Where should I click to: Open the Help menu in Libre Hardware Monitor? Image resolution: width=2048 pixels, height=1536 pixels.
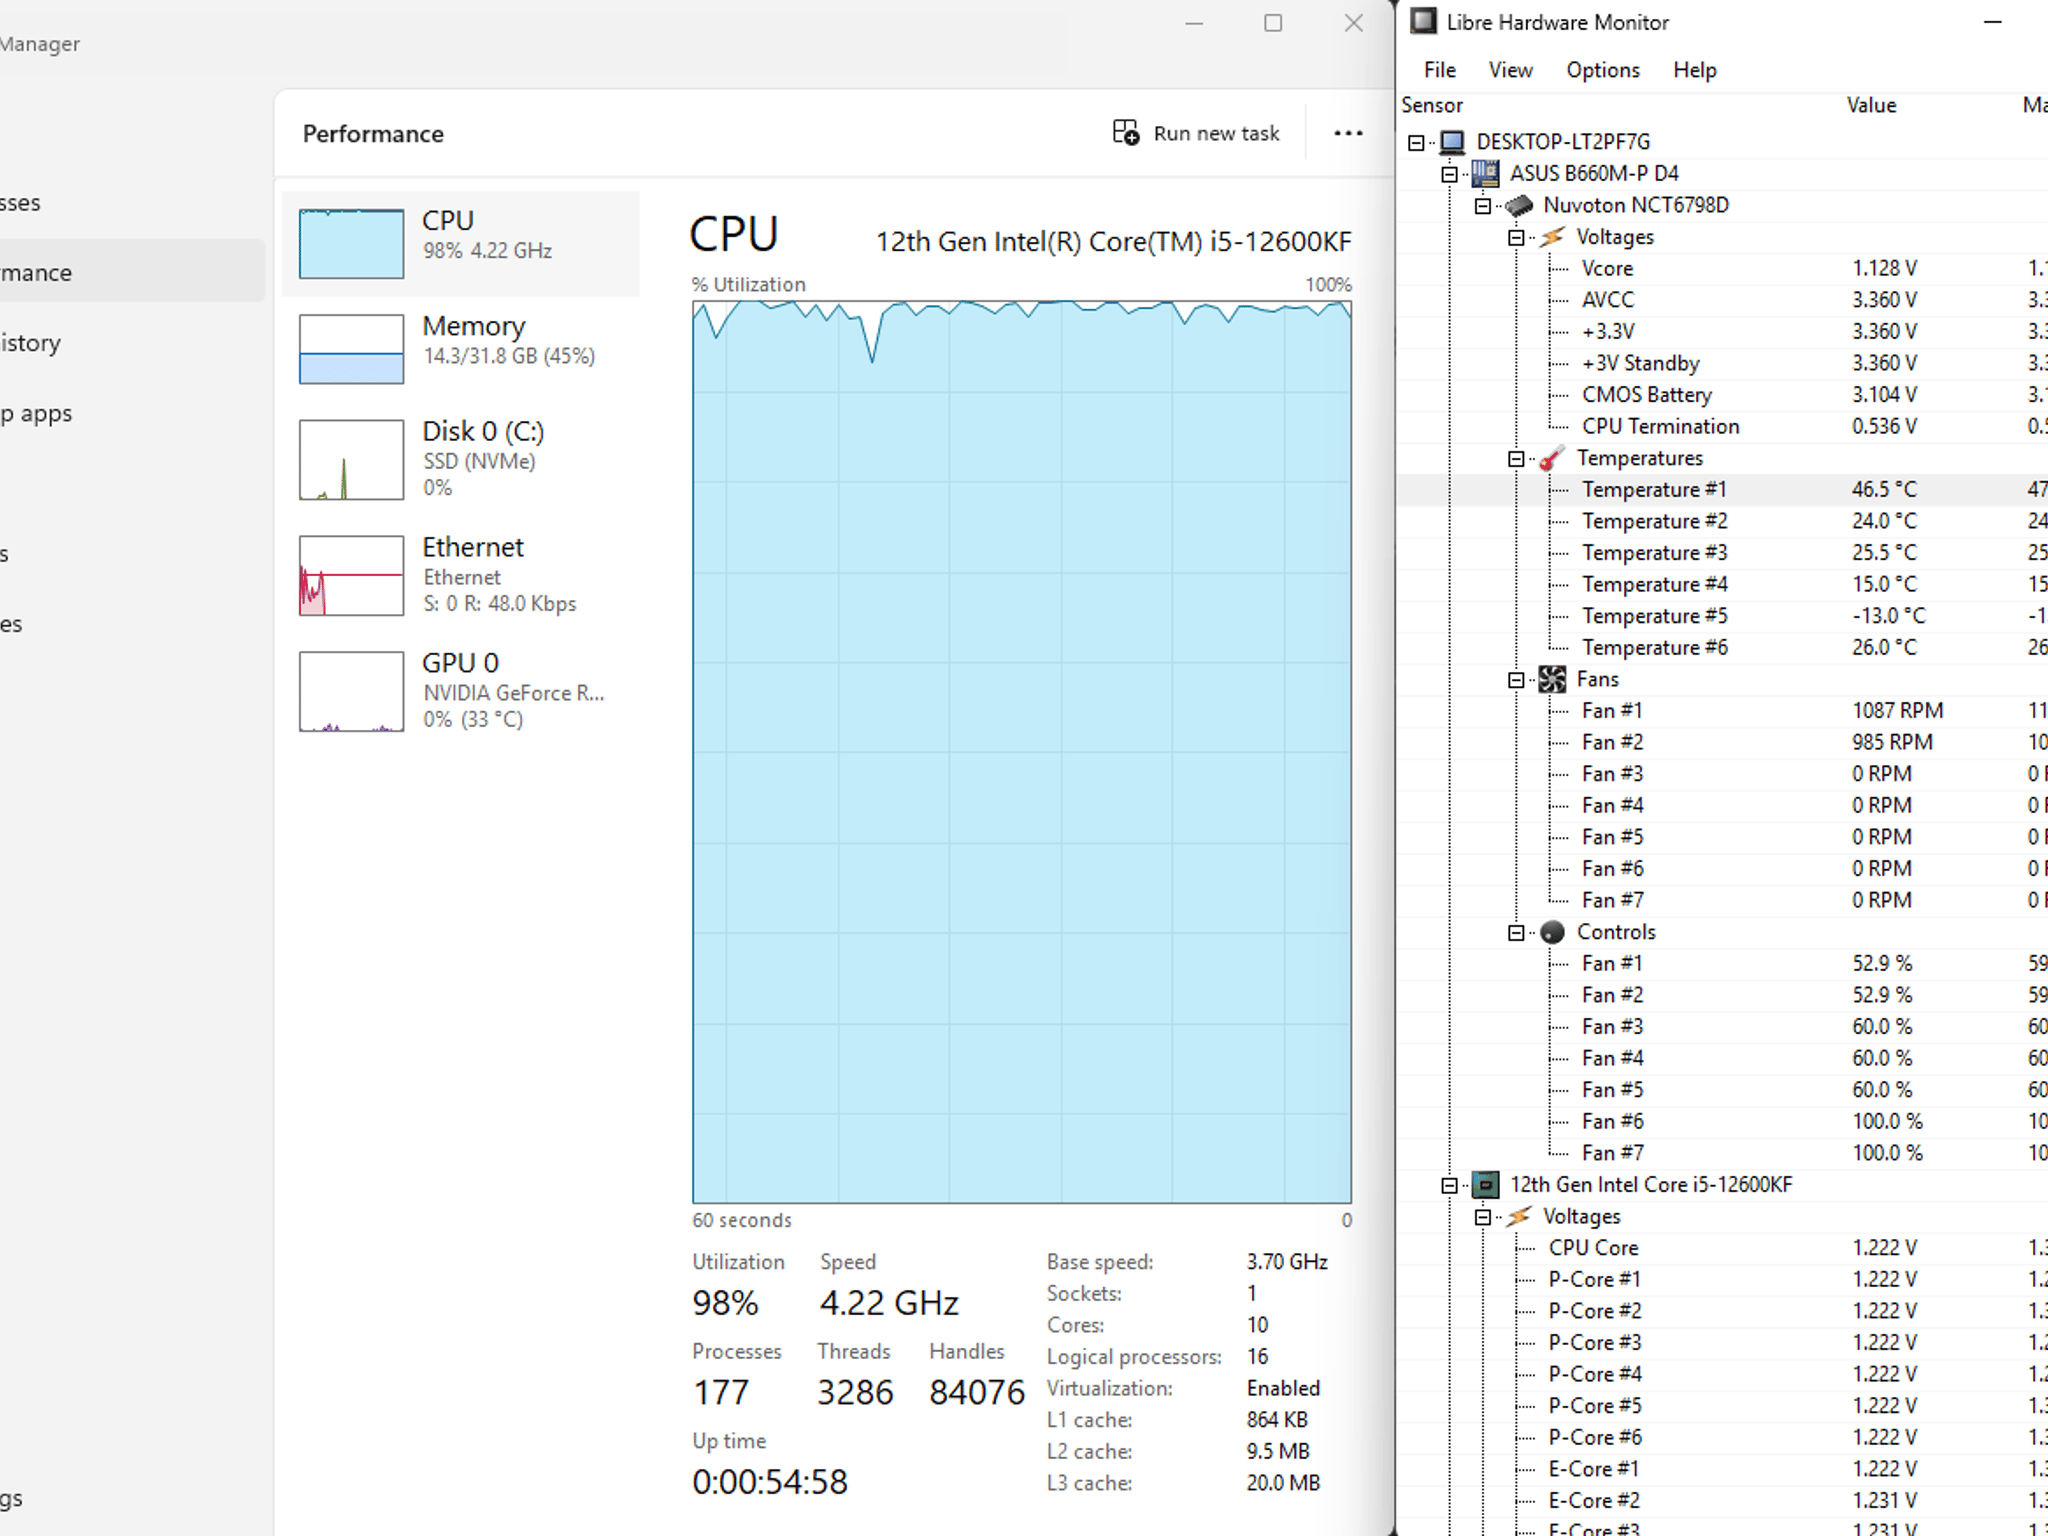(1695, 70)
